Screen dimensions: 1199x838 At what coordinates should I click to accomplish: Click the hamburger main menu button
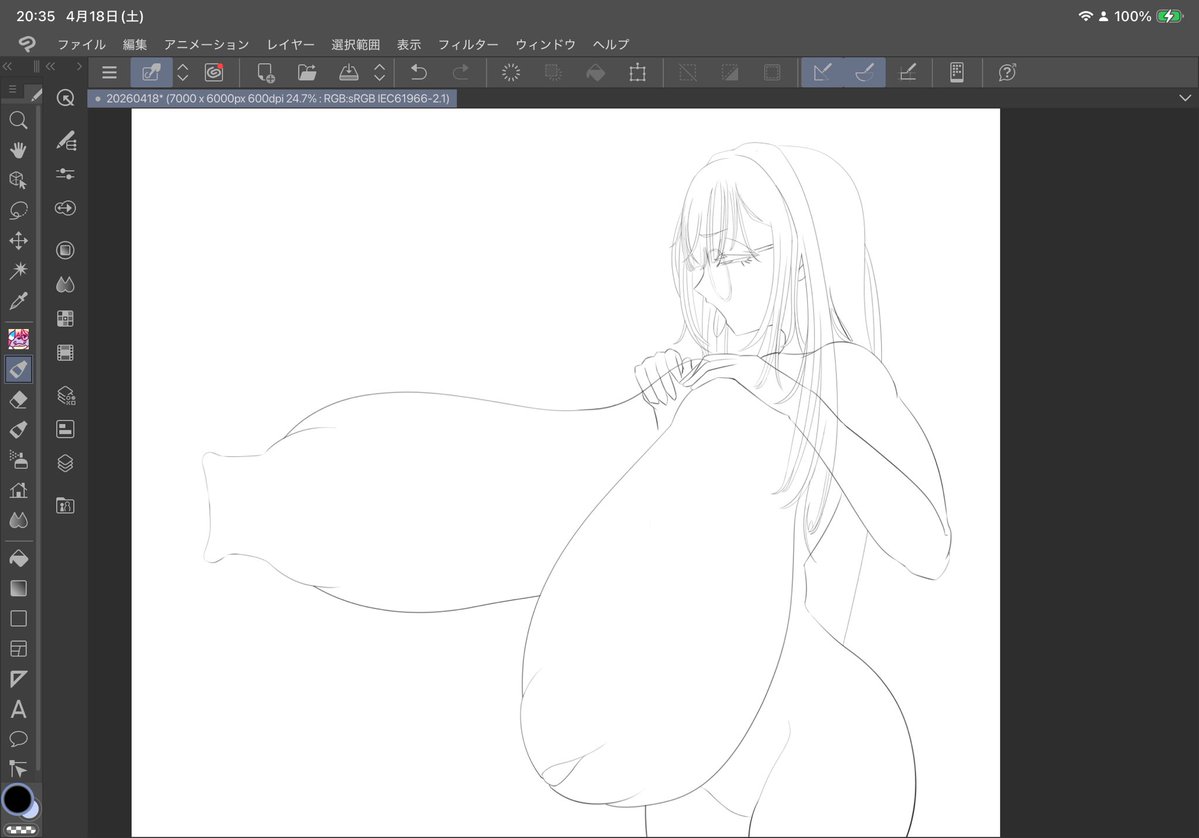click(x=109, y=72)
